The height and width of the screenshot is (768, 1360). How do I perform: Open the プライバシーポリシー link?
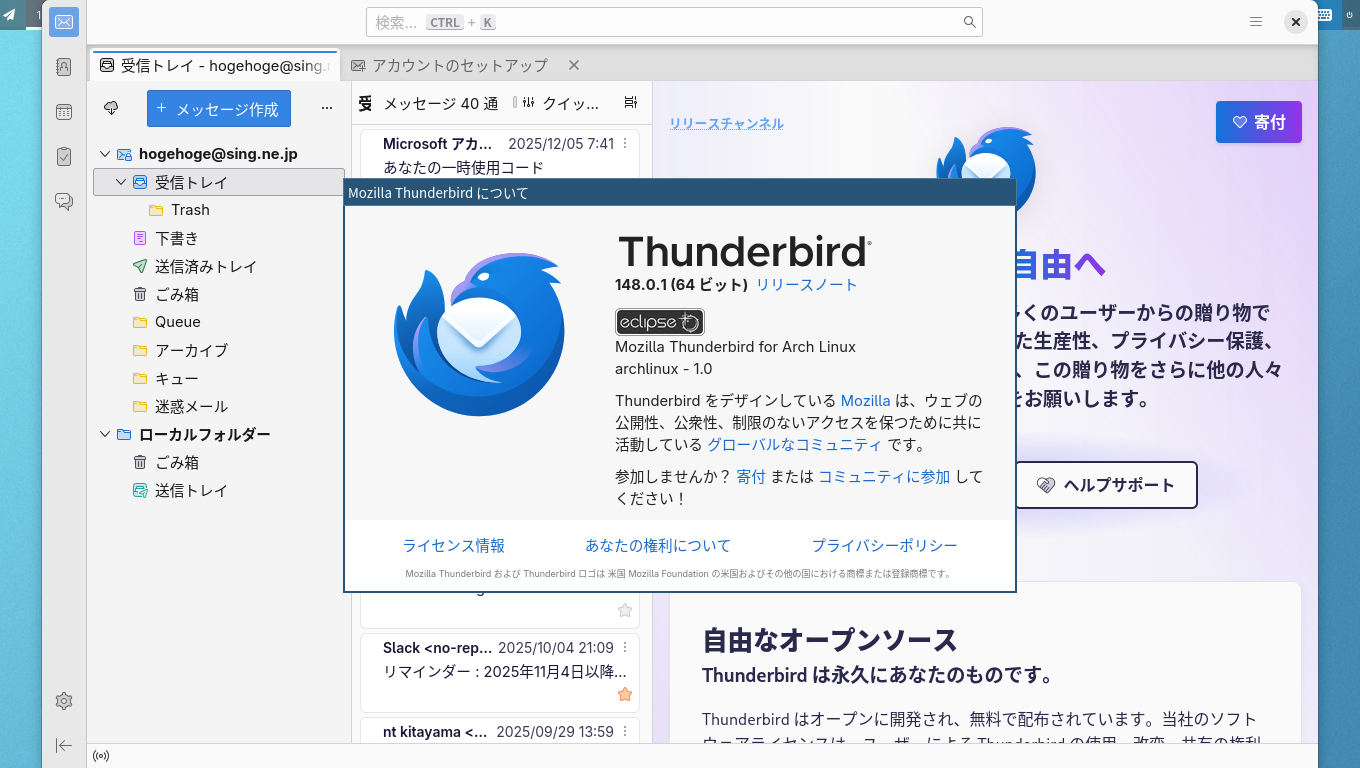884,545
